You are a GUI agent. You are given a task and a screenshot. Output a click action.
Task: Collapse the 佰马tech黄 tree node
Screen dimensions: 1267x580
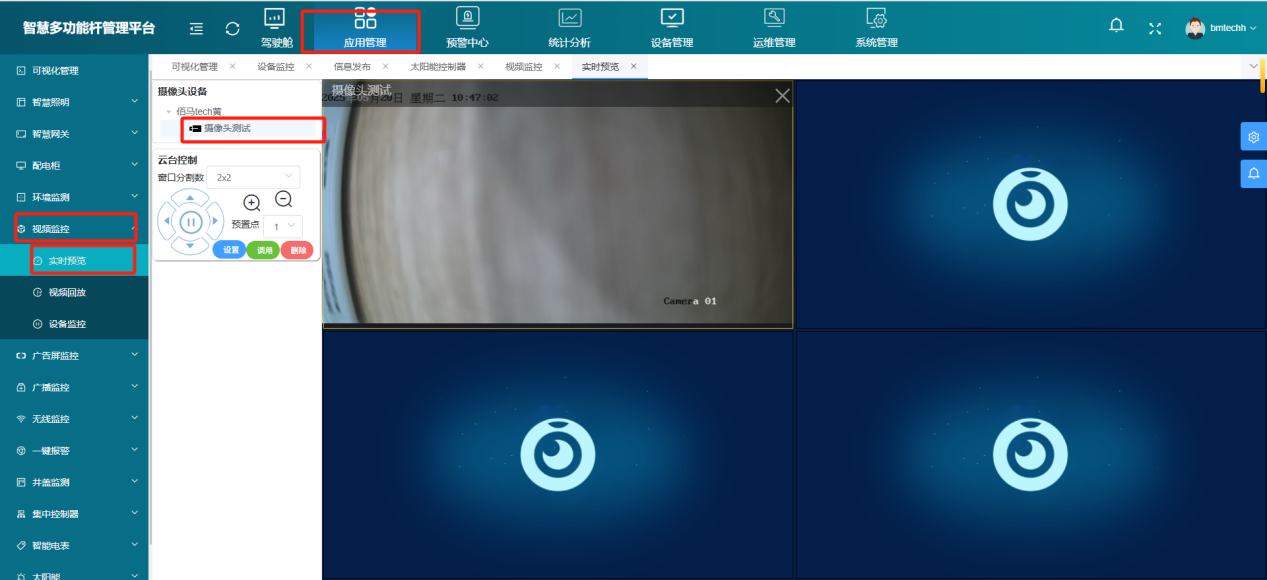(x=169, y=112)
